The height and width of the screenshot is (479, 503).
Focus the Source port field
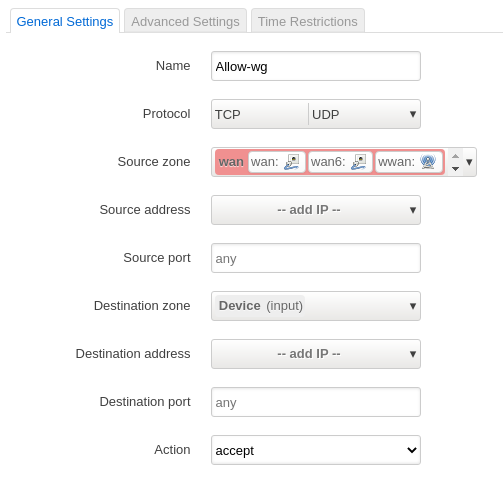(316, 258)
